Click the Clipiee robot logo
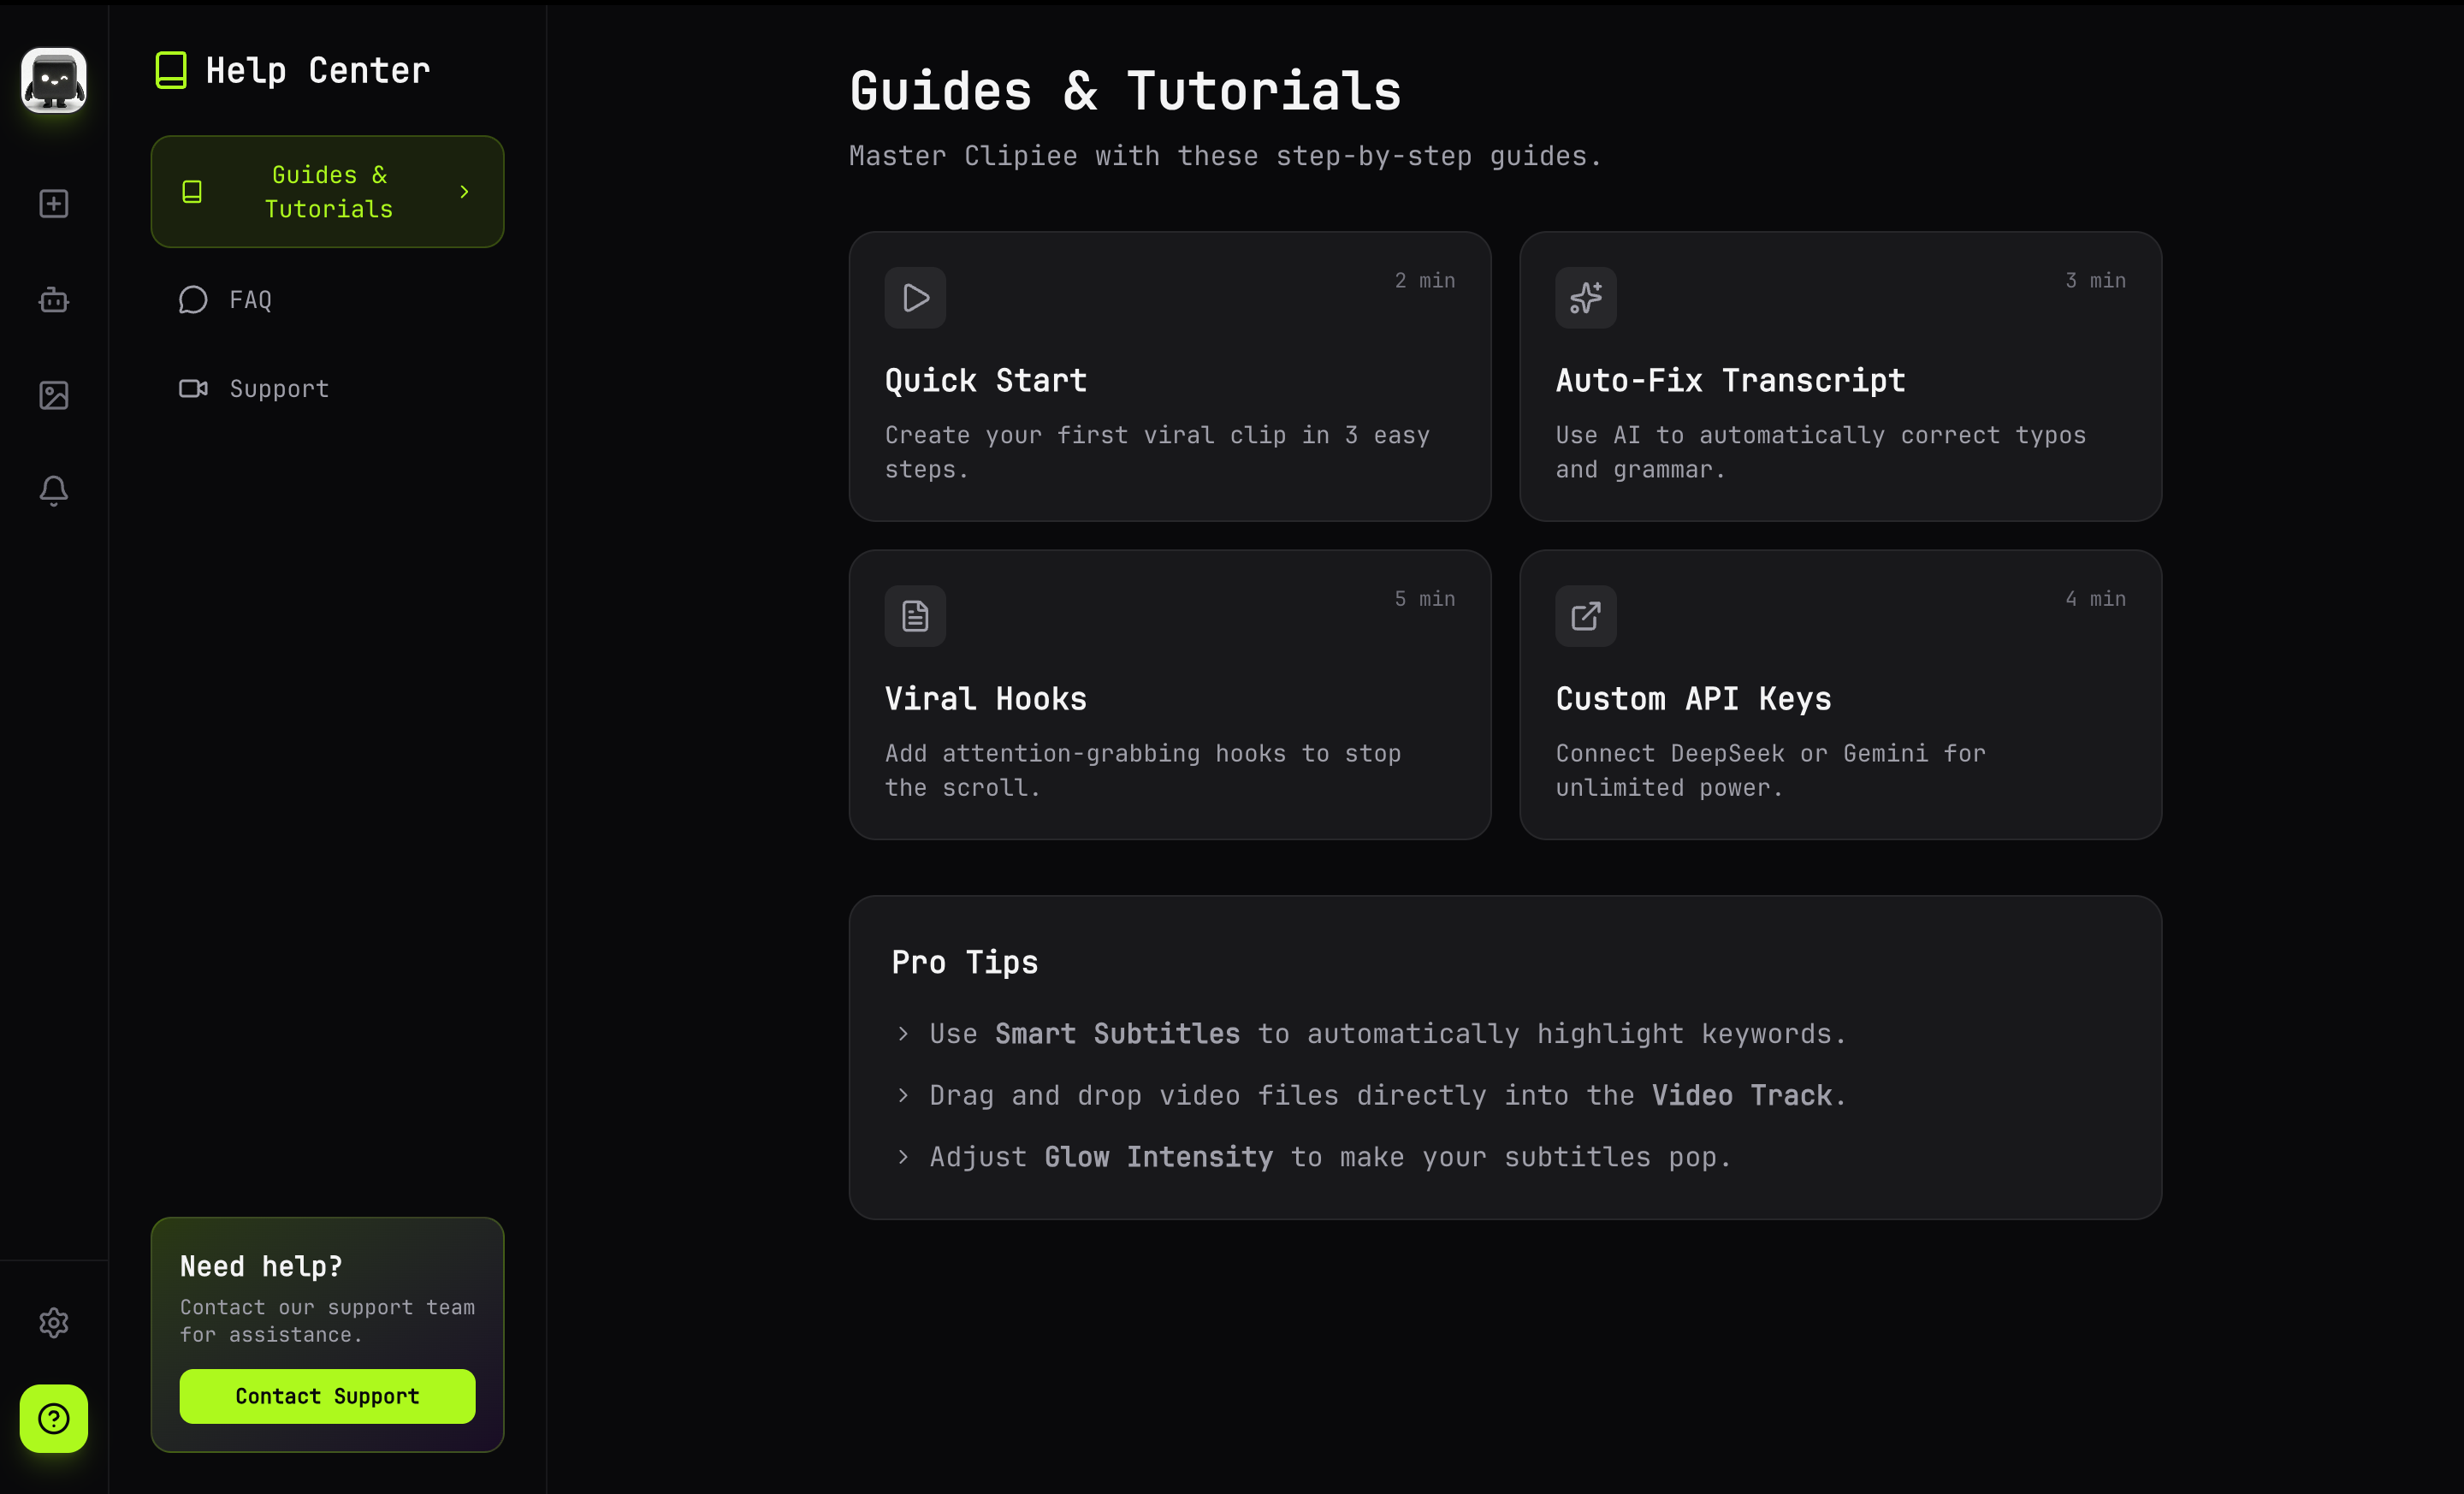Viewport: 2464px width, 1494px height. pos(52,80)
